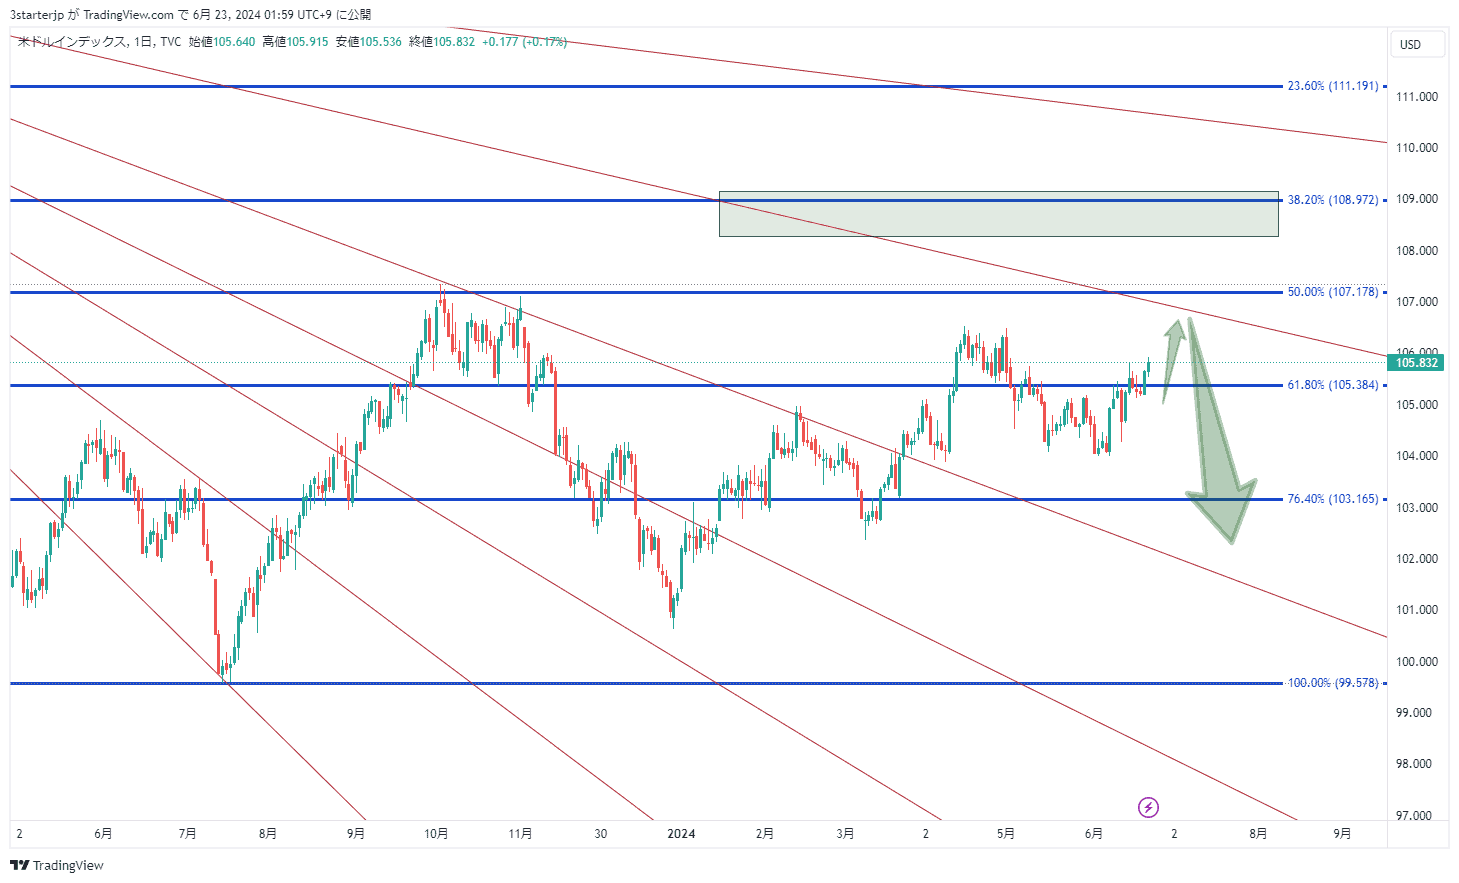
Task: Click the 107.000 price axis label
Action: tap(1417, 302)
